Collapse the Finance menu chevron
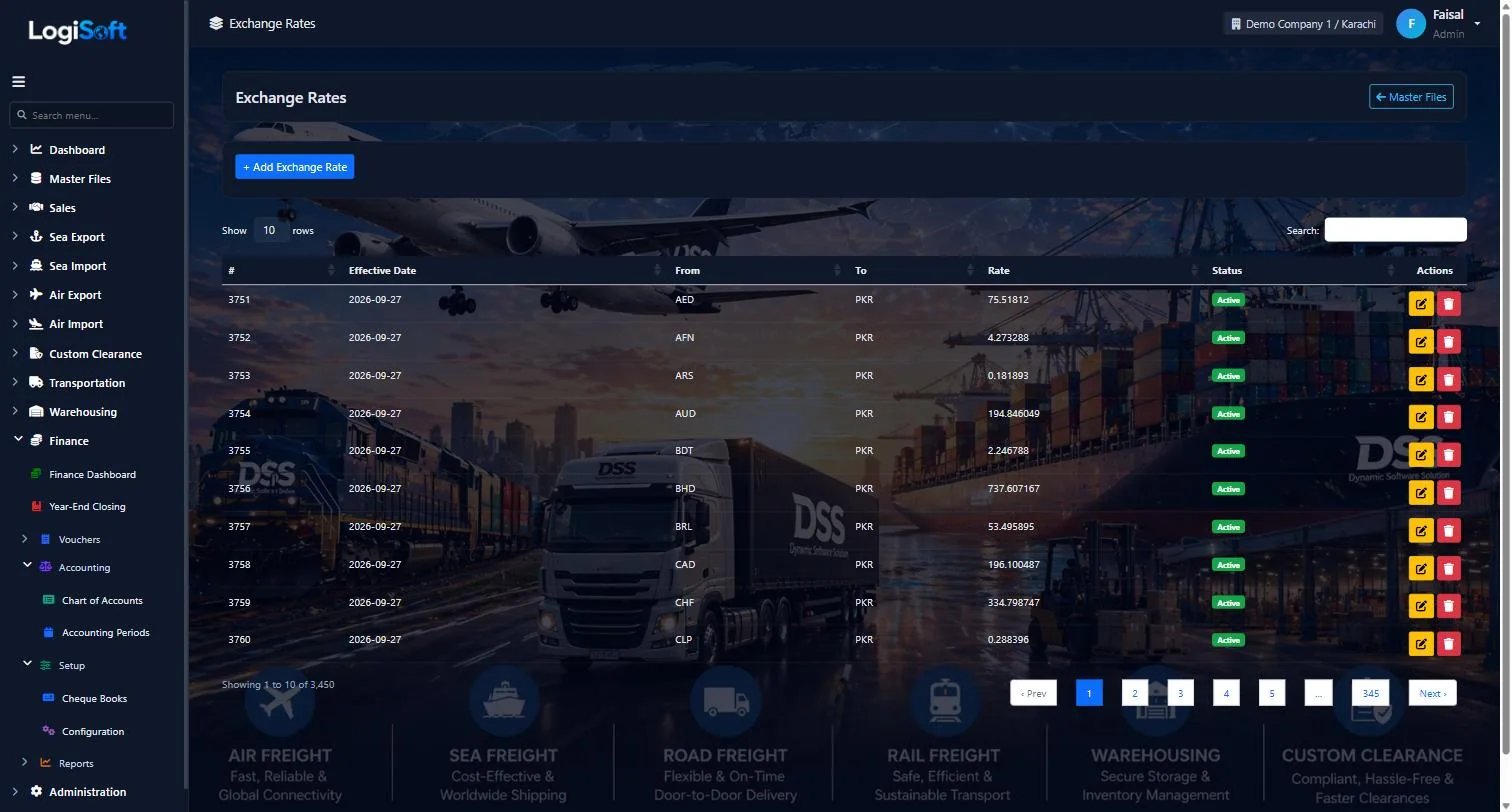1512x812 pixels. coord(18,440)
